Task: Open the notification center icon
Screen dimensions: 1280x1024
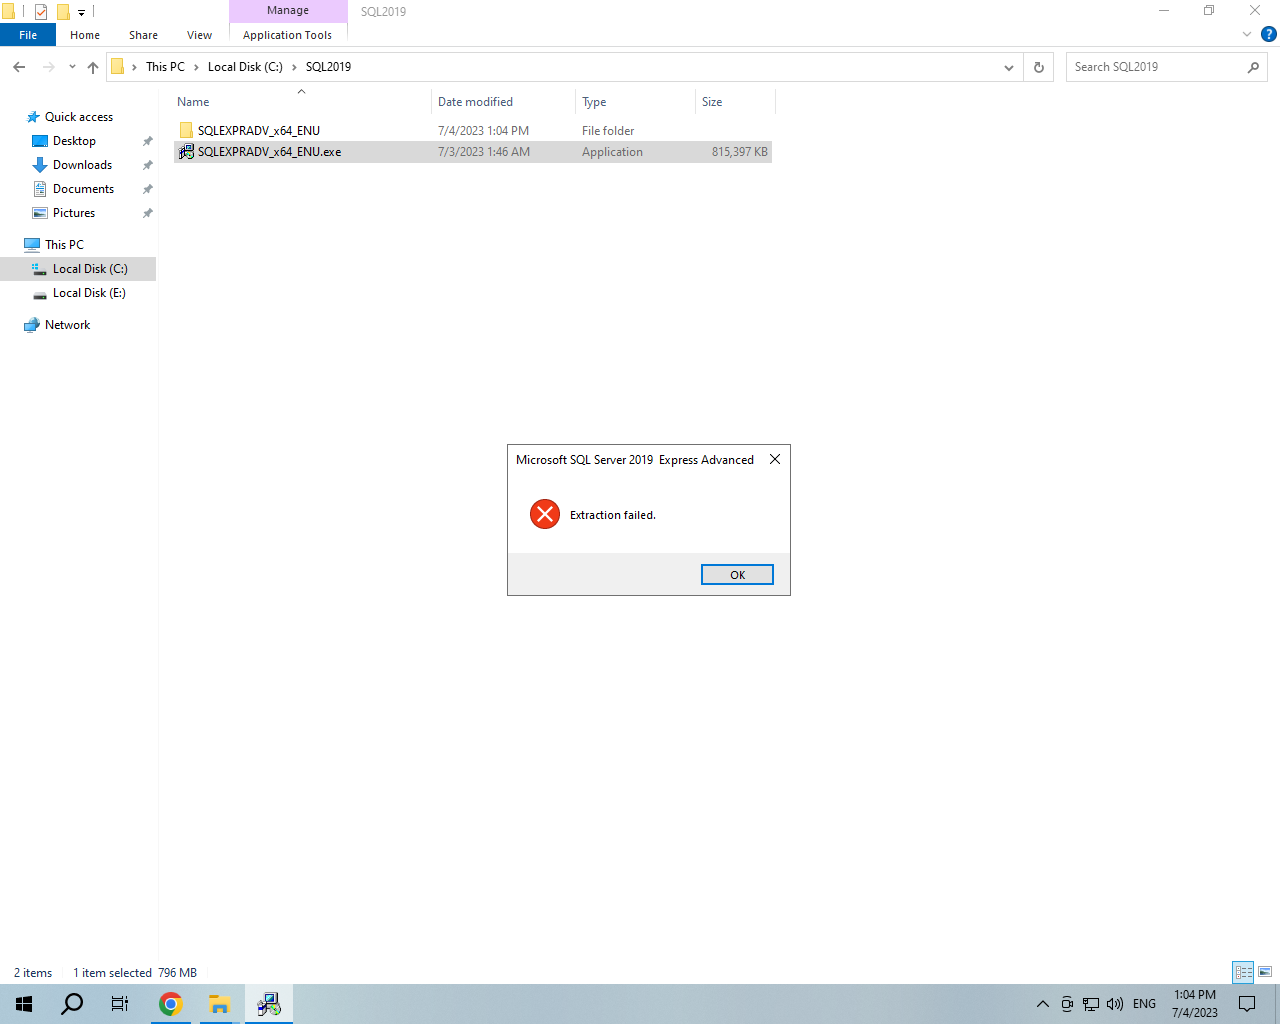Action: click(x=1247, y=1004)
